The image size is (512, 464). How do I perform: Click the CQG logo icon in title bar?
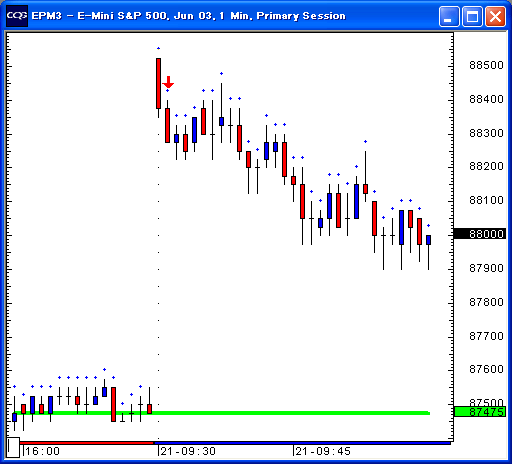pyautogui.click(x=17, y=16)
